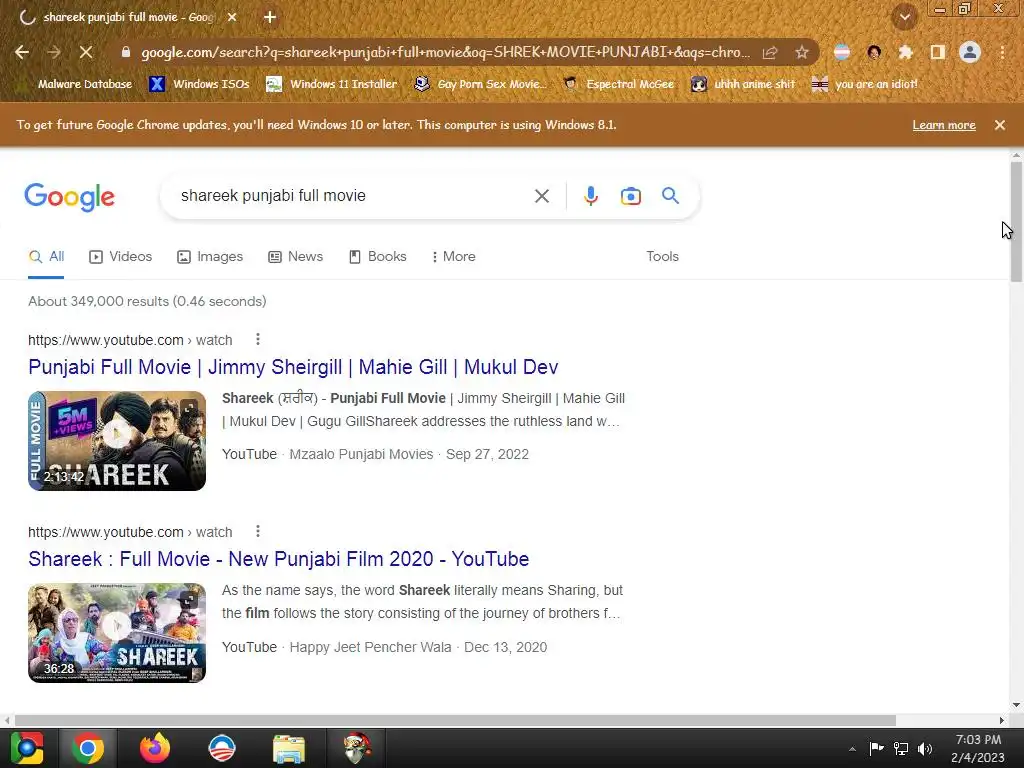Screen dimensions: 1024x768
Task: Open a new browser tab
Action: (270, 17)
